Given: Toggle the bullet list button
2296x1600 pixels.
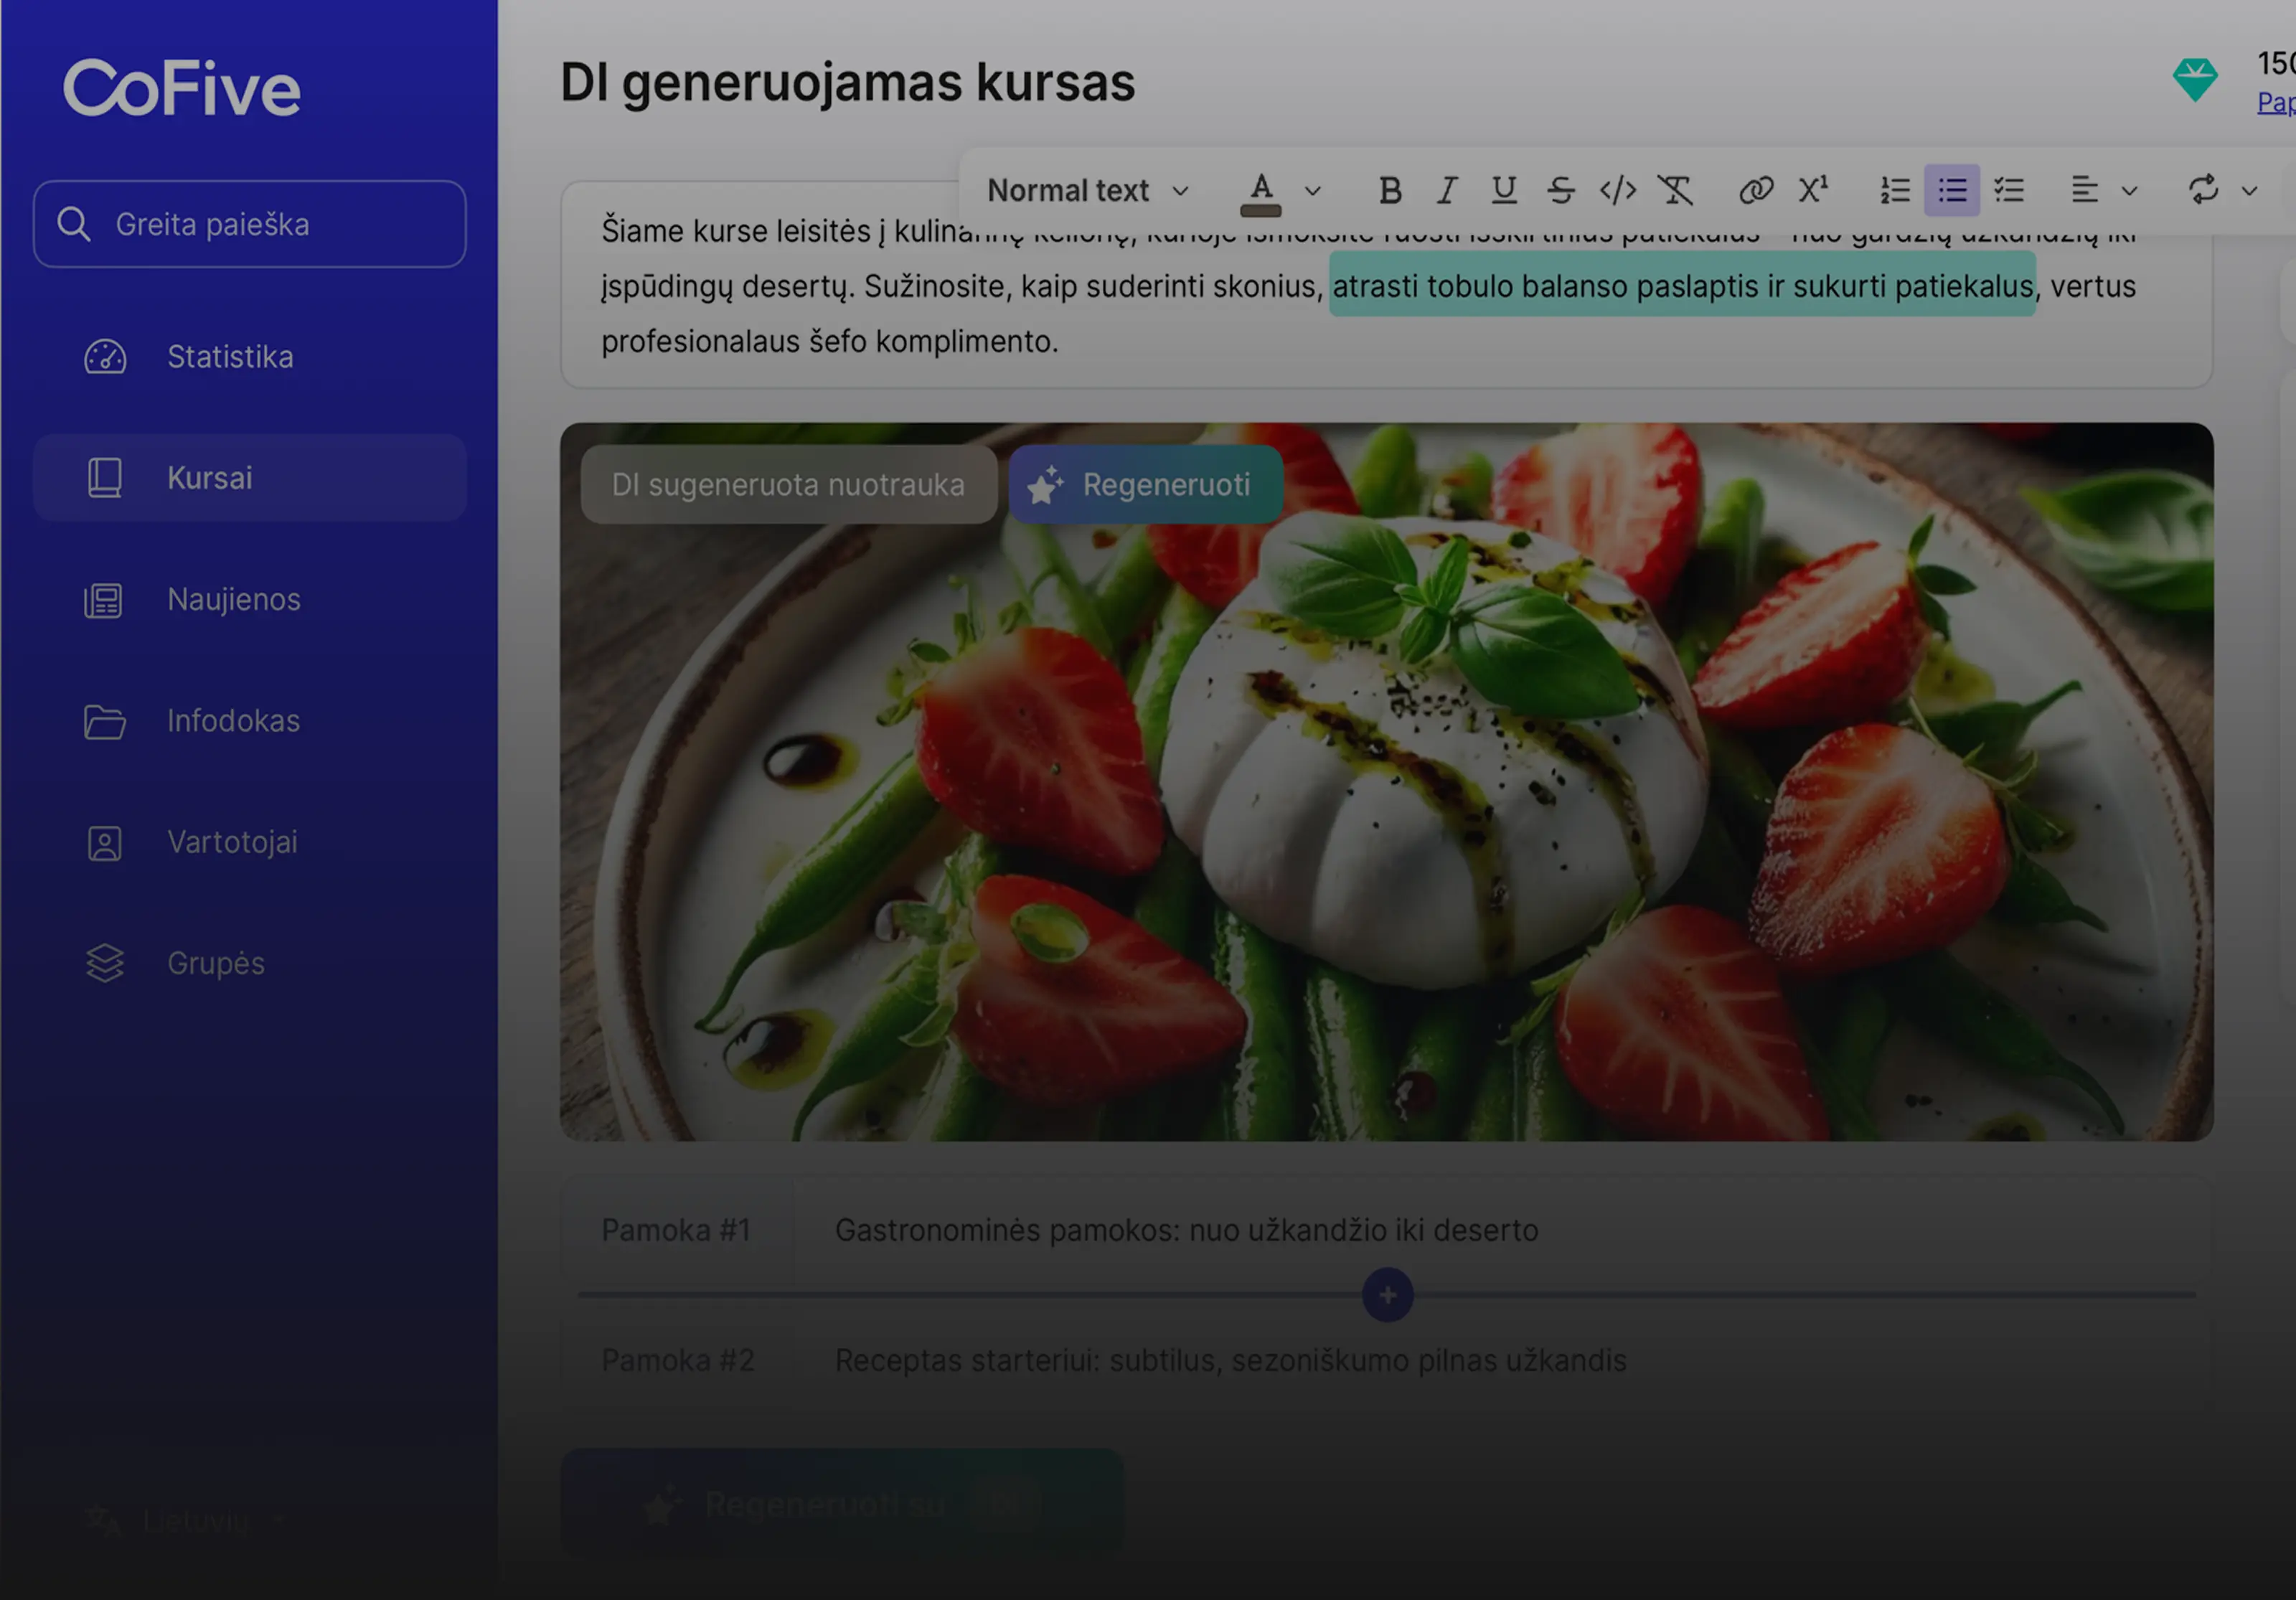Looking at the screenshot, I should click(x=1951, y=190).
